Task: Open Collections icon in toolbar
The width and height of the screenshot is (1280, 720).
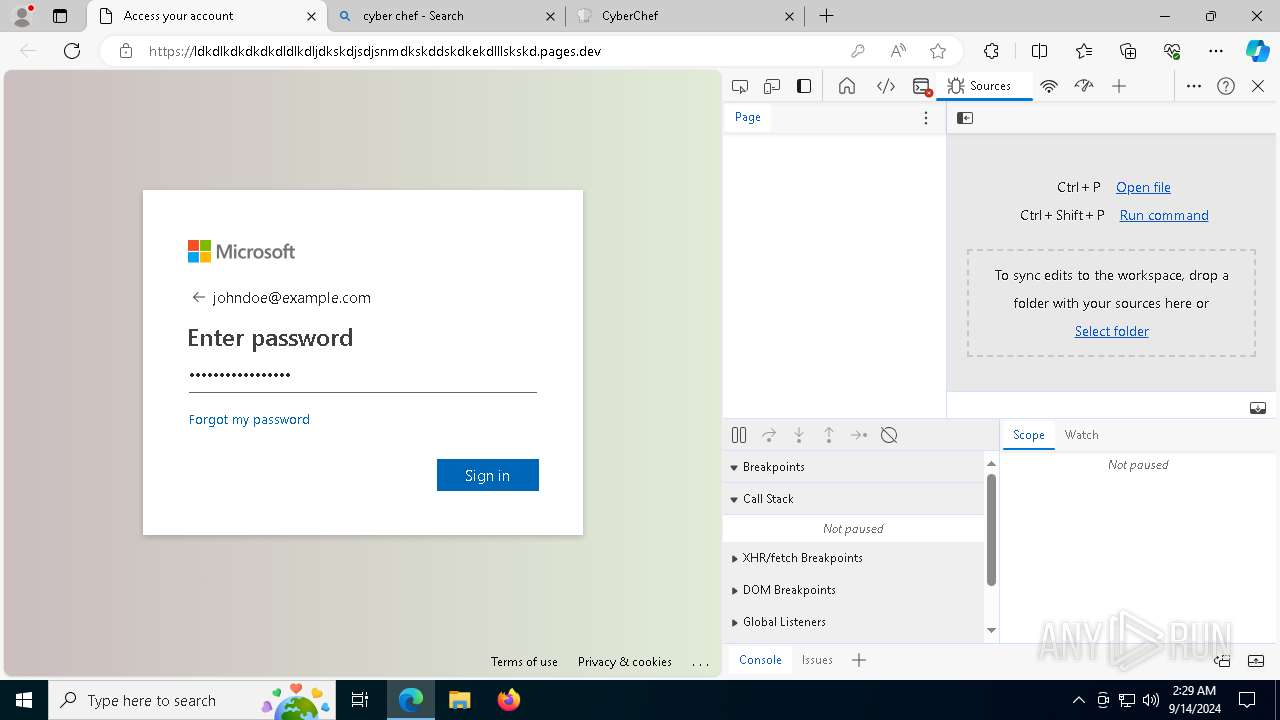Action: click(x=1128, y=51)
